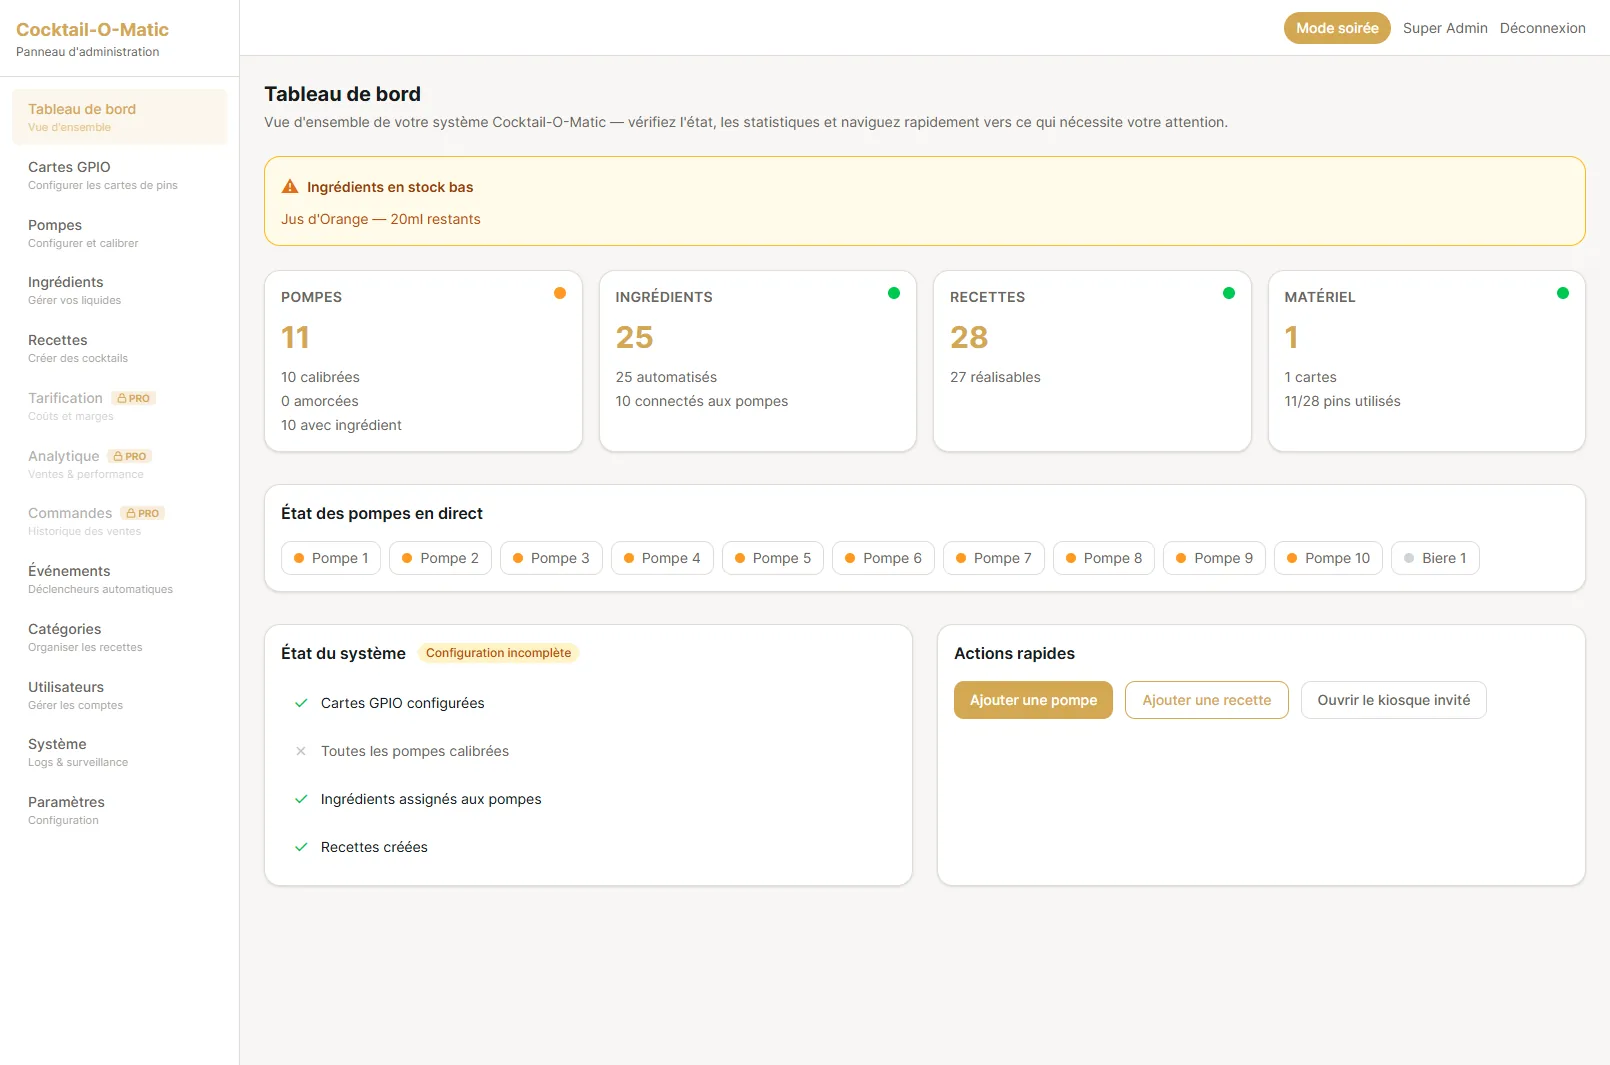The width and height of the screenshot is (1610, 1065).
Task: Click the green status dot on Ingrédients card
Action: coord(894,293)
